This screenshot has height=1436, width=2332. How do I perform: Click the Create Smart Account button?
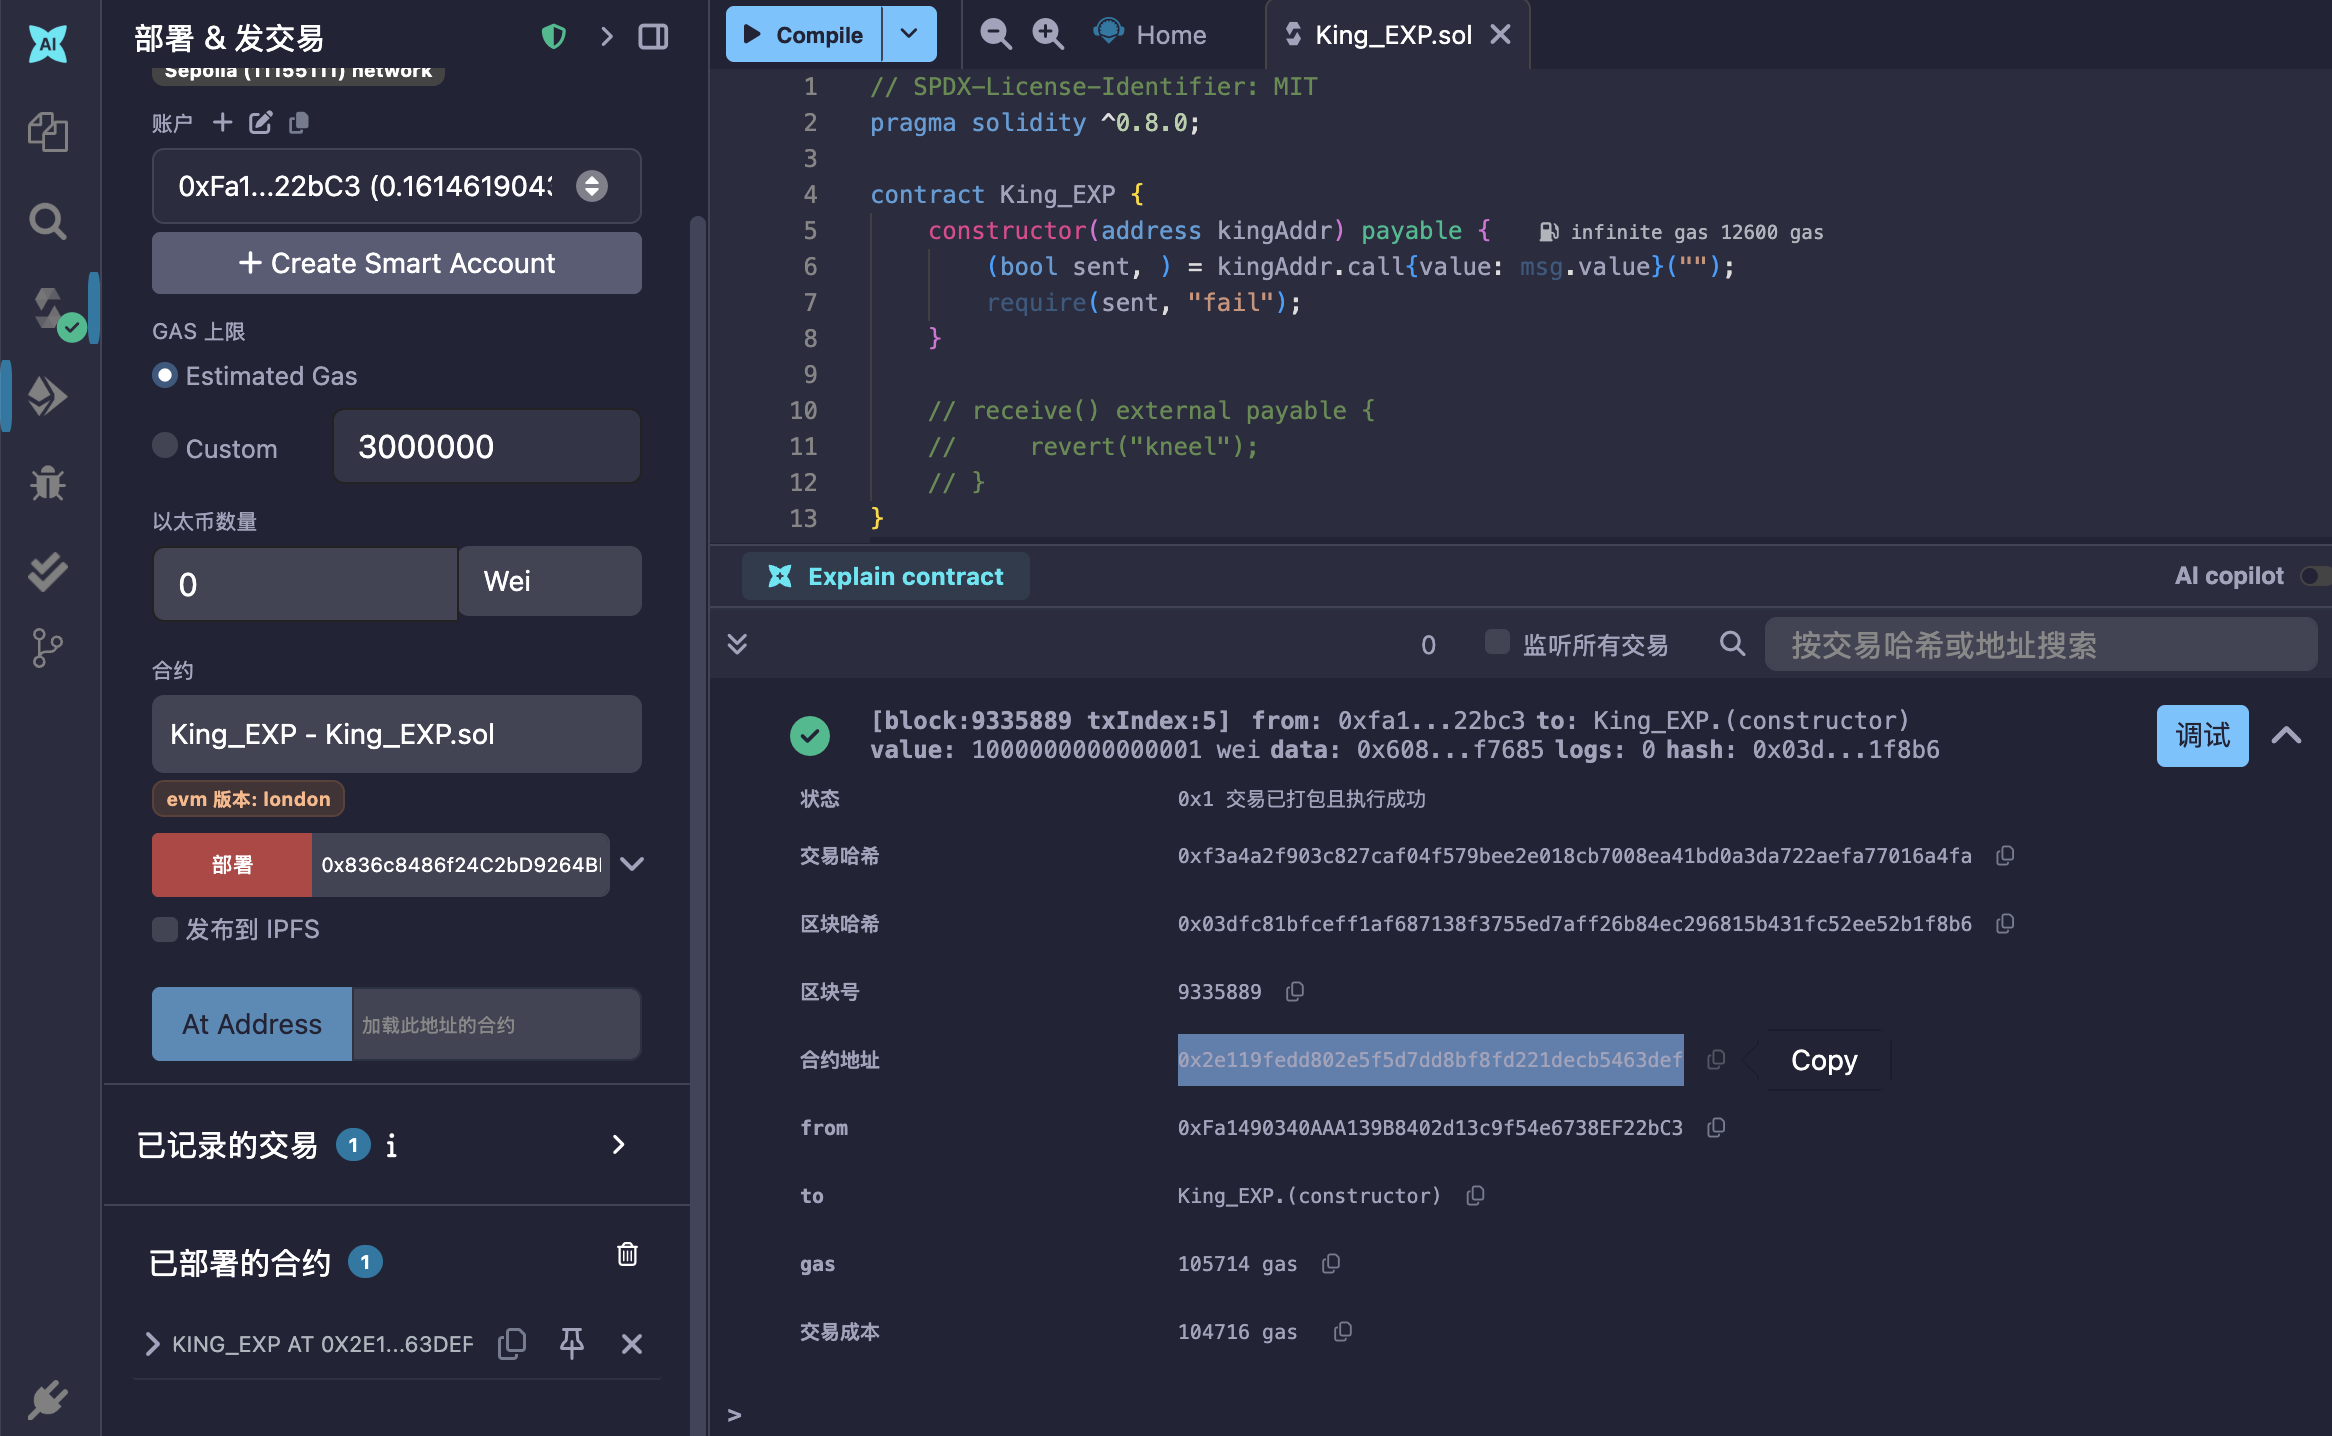click(397, 263)
